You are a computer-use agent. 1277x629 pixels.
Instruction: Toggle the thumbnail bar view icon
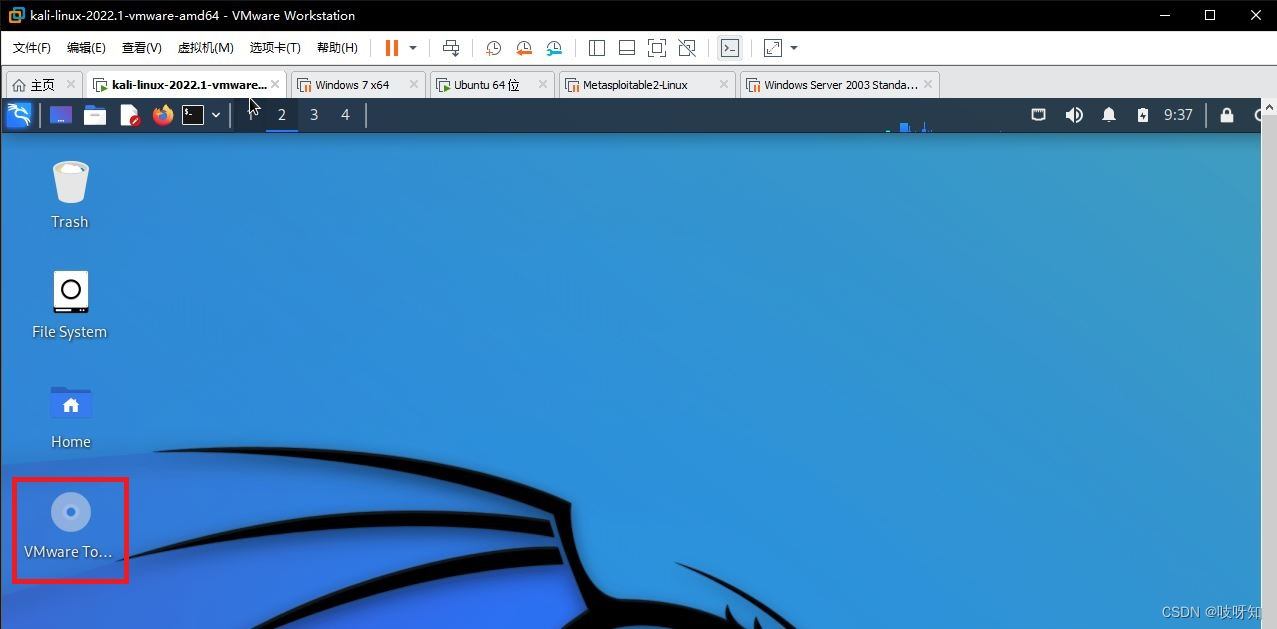[627, 48]
